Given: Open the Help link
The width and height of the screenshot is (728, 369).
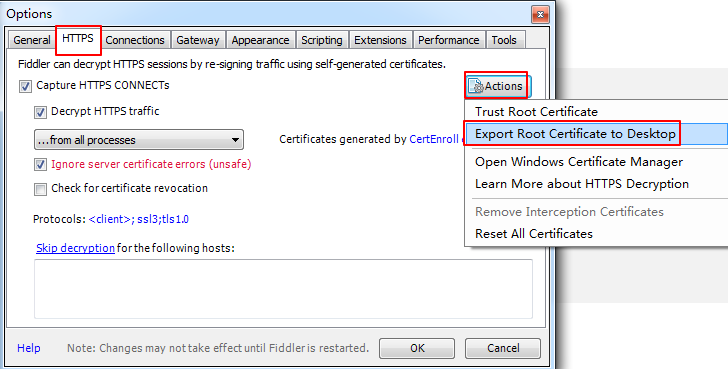Looking at the screenshot, I should pyautogui.click(x=29, y=348).
